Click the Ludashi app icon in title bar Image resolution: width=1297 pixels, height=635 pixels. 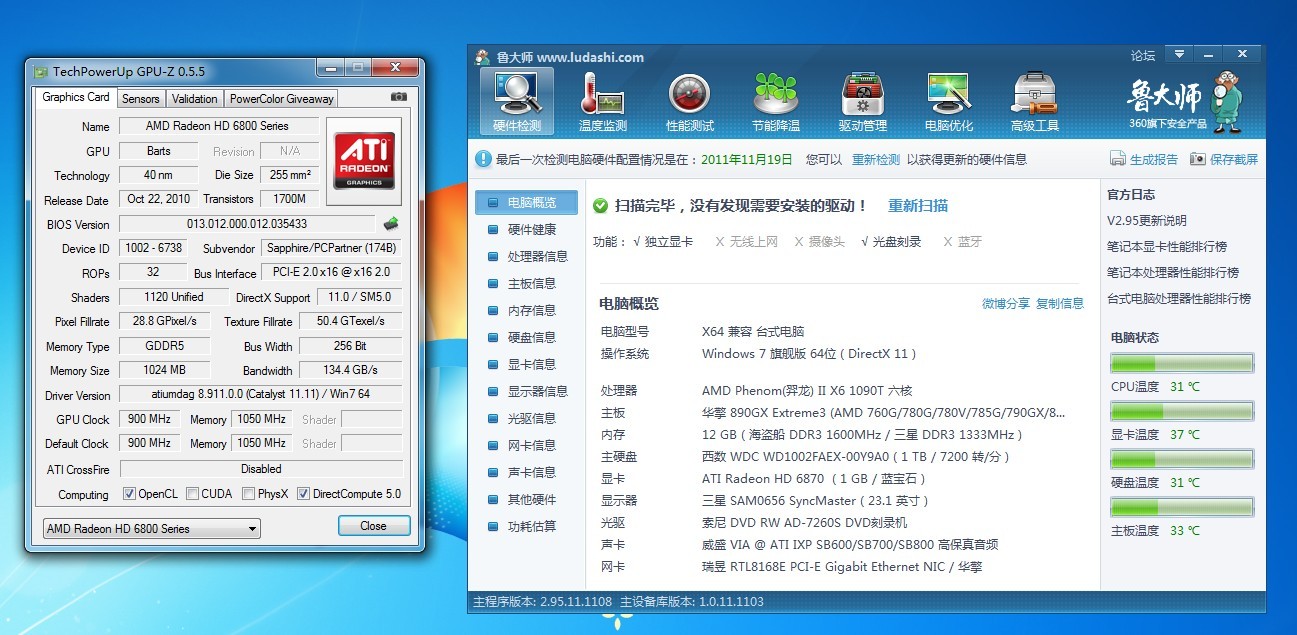click(x=482, y=57)
